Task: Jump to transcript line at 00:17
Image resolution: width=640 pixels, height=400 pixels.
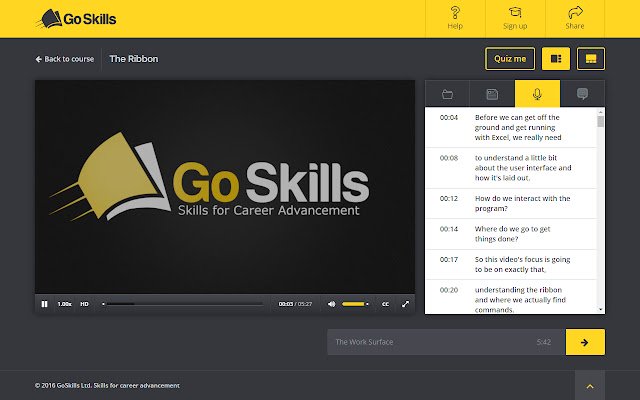Action: pyautogui.click(x=511, y=264)
